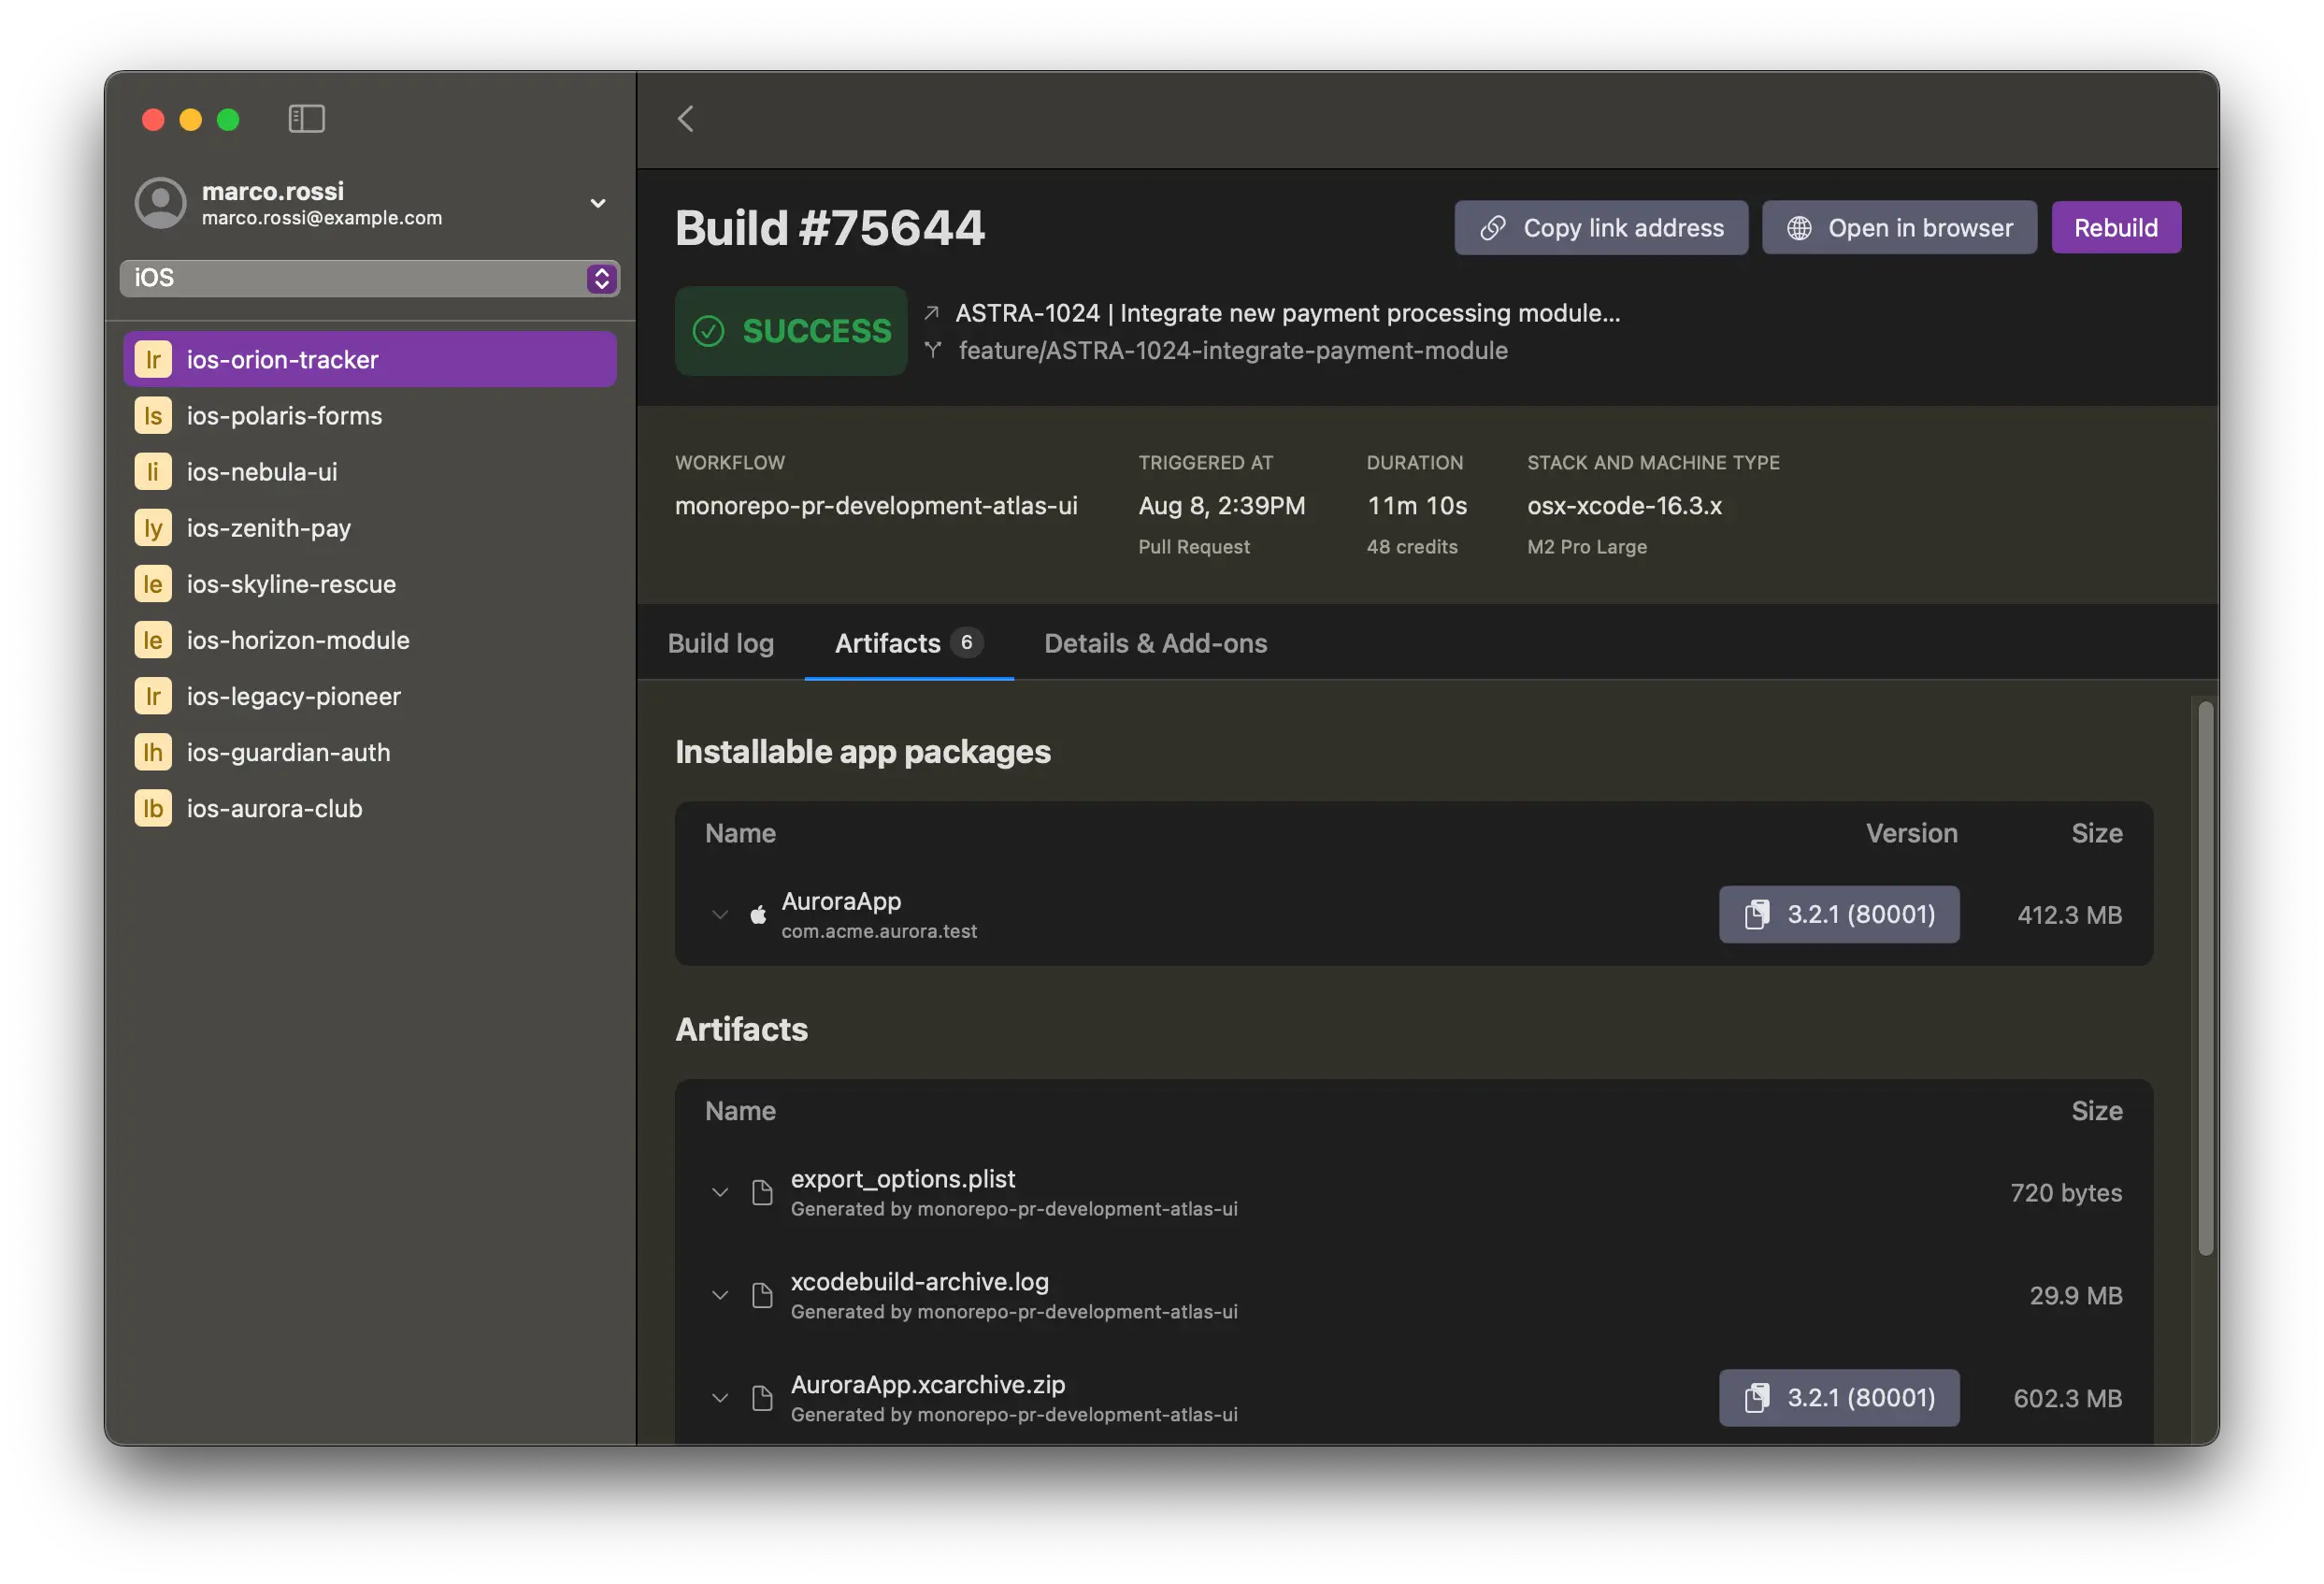Screen dimensions: 2324x1584
Task: Open the iOS platform selector
Action: tap(369, 277)
